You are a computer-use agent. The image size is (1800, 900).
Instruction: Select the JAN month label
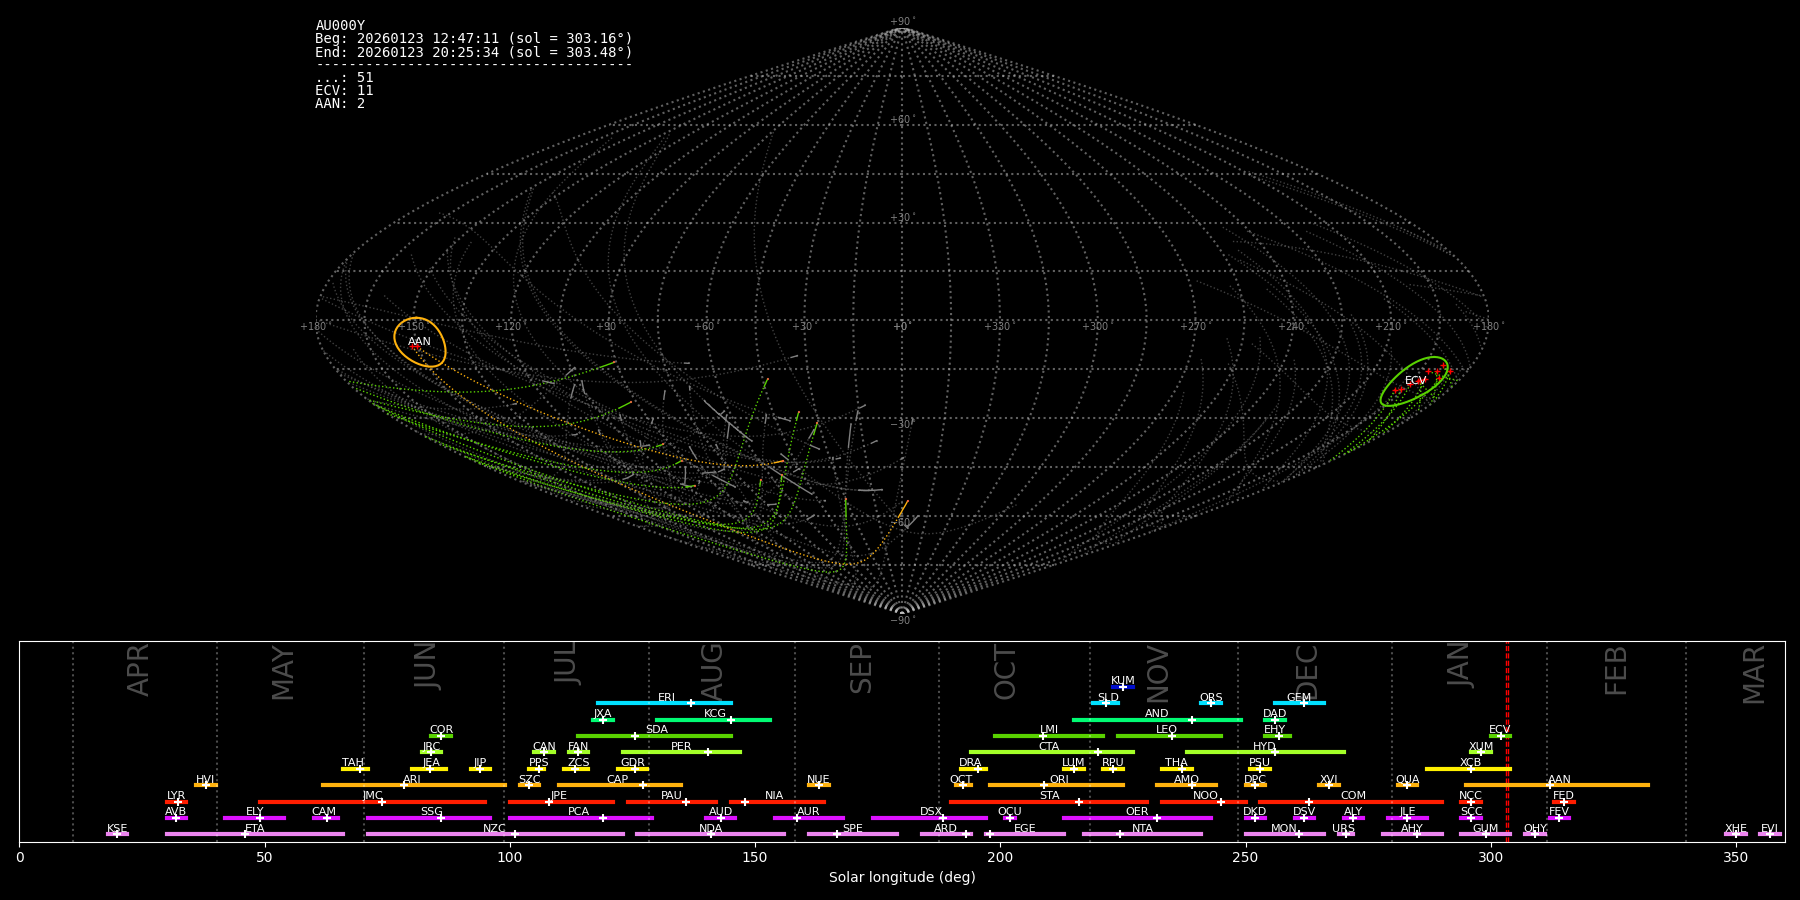click(x=1459, y=664)
